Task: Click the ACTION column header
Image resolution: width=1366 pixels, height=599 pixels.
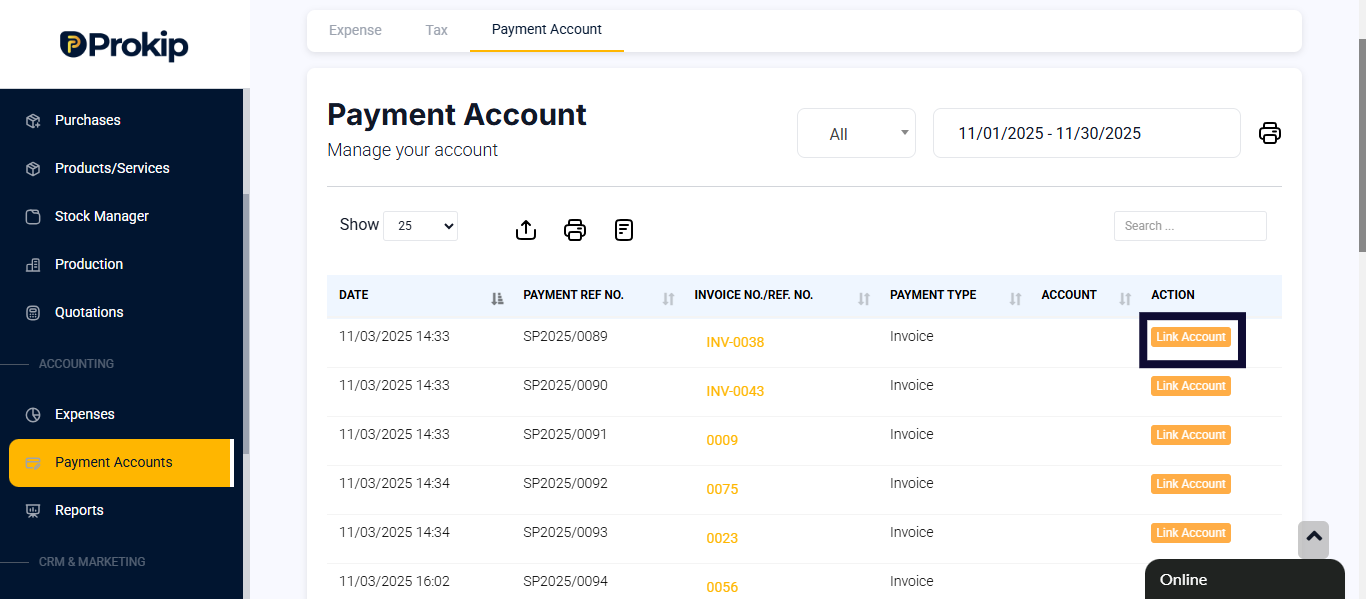Action: tap(1173, 295)
